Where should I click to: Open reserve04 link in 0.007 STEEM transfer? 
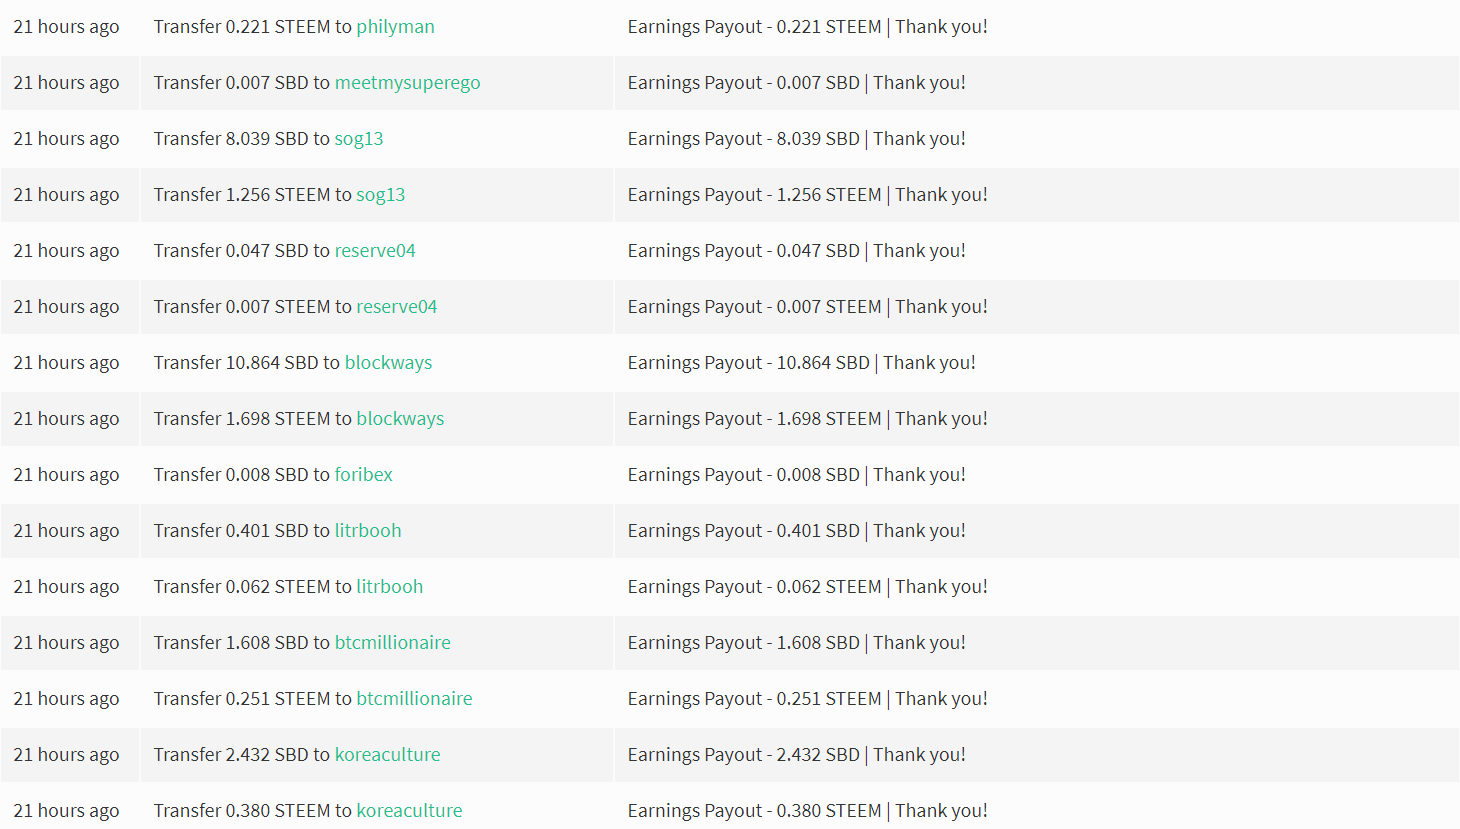click(397, 307)
